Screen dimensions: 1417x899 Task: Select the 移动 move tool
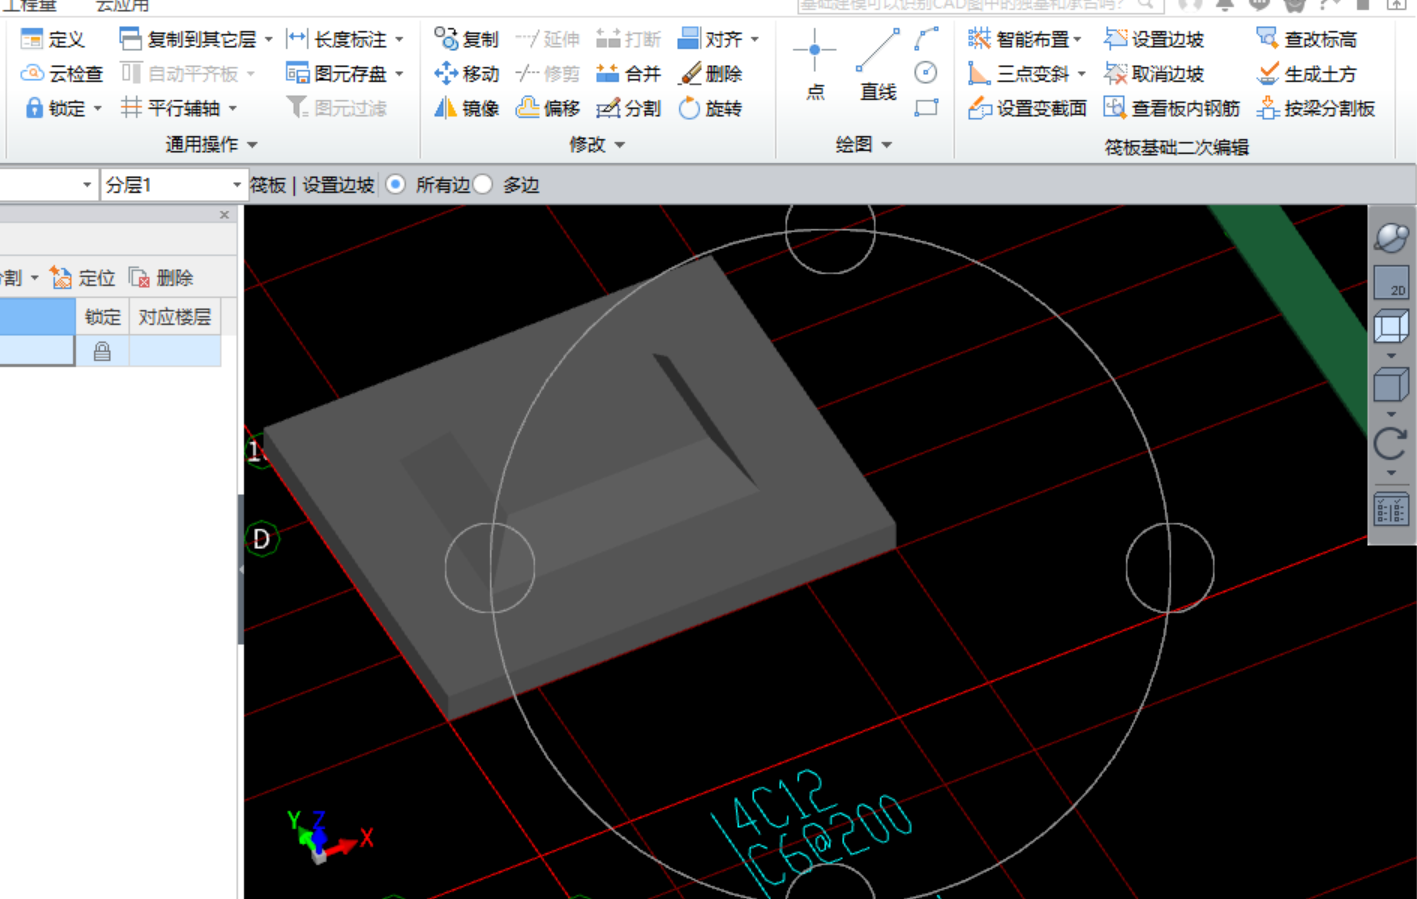(466, 73)
